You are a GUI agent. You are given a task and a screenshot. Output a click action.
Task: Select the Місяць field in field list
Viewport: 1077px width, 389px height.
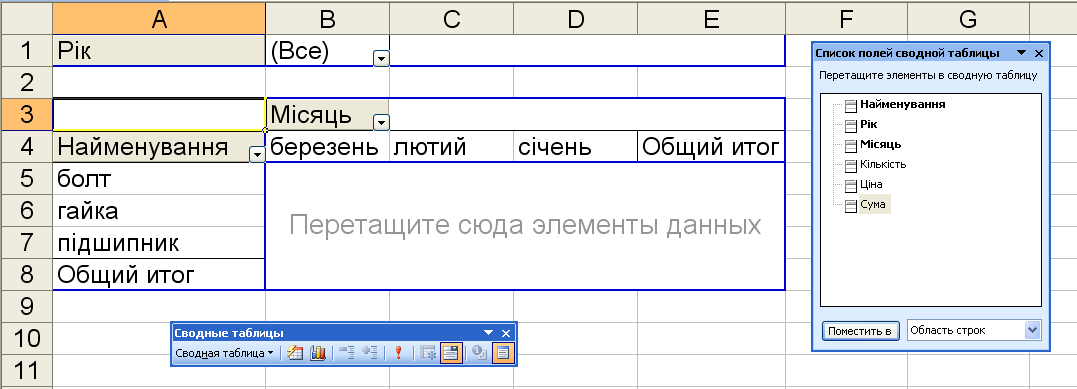click(881, 144)
